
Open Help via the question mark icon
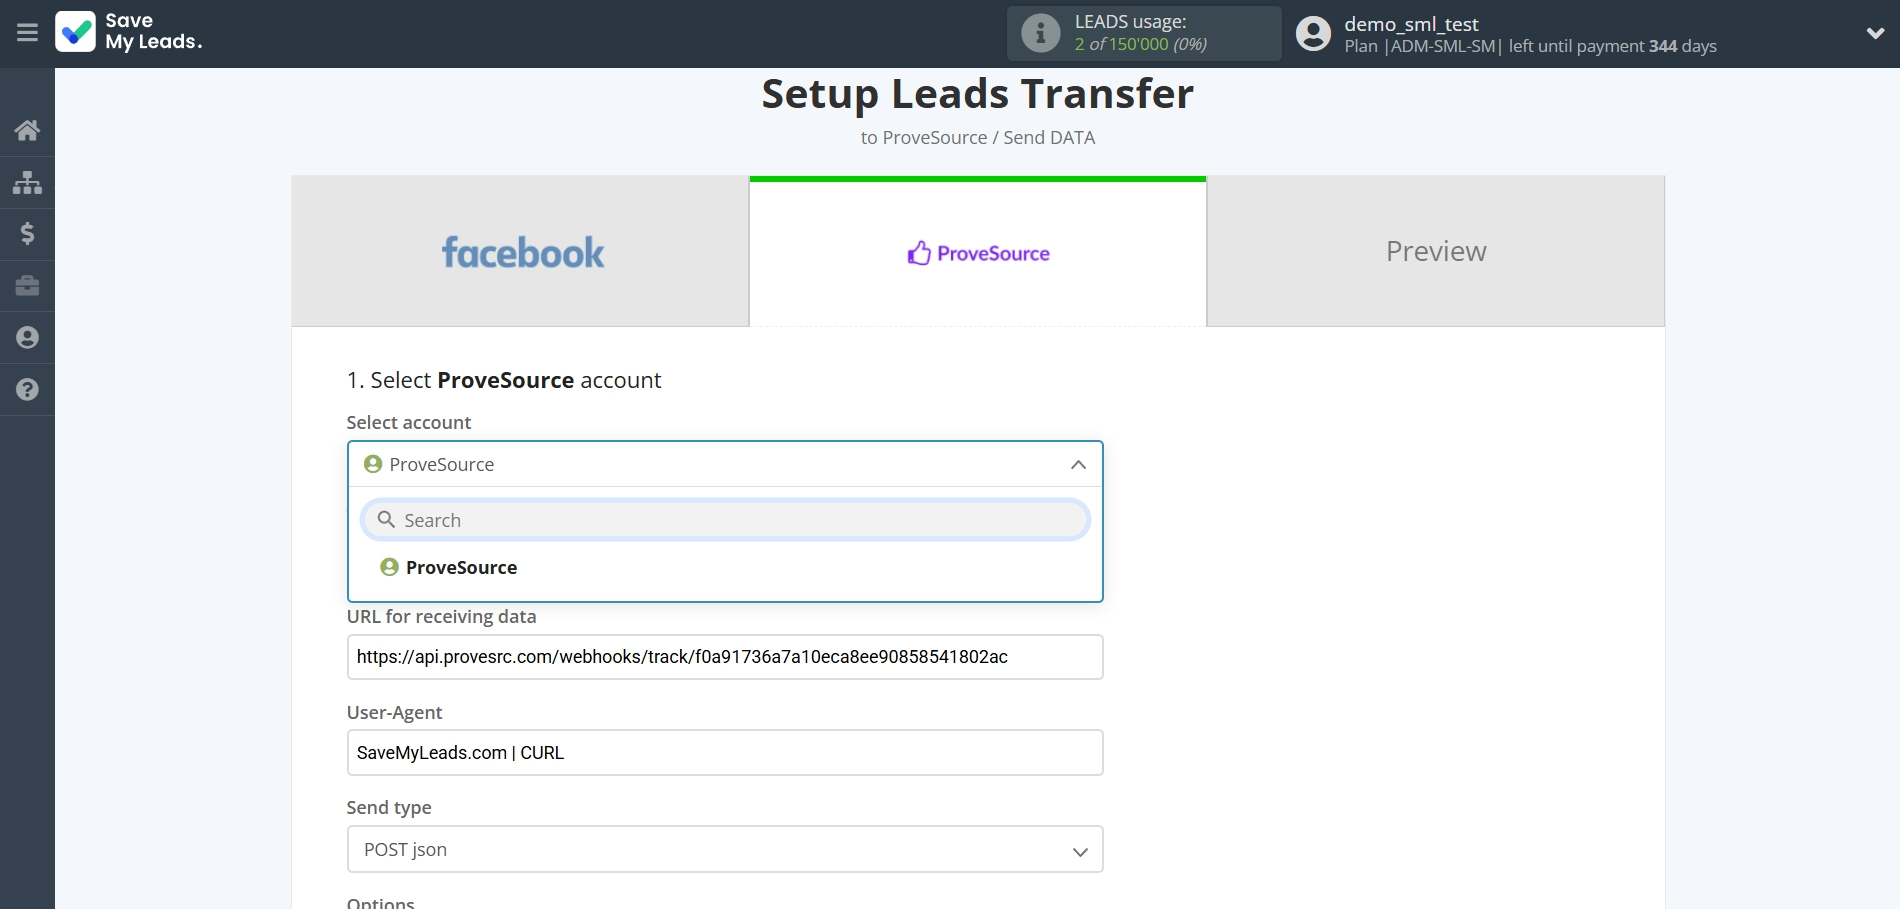tap(27, 389)
